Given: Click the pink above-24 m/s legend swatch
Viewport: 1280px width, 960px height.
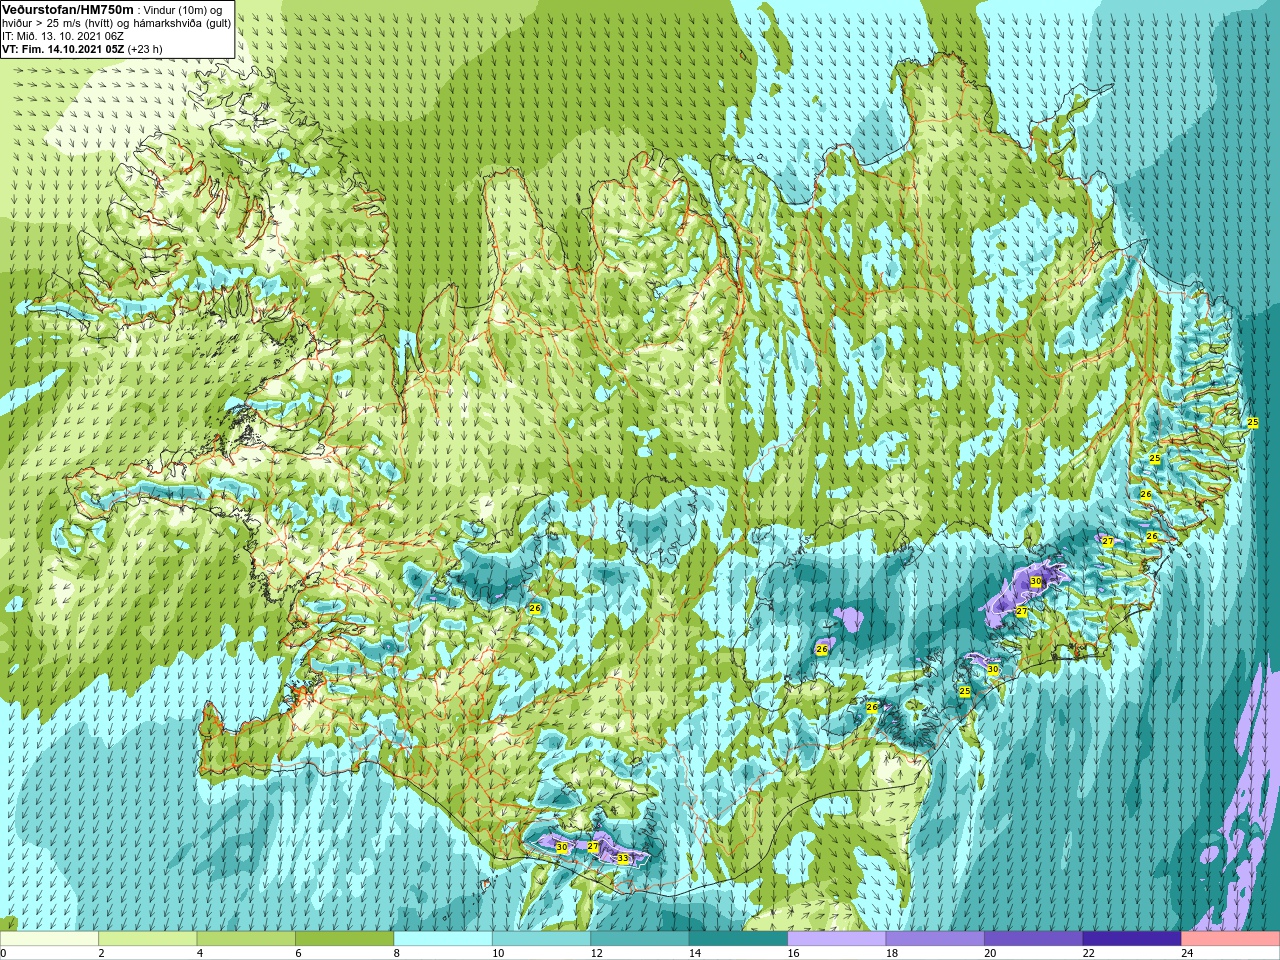Looking at the screenshot, I should [1230, 939].
